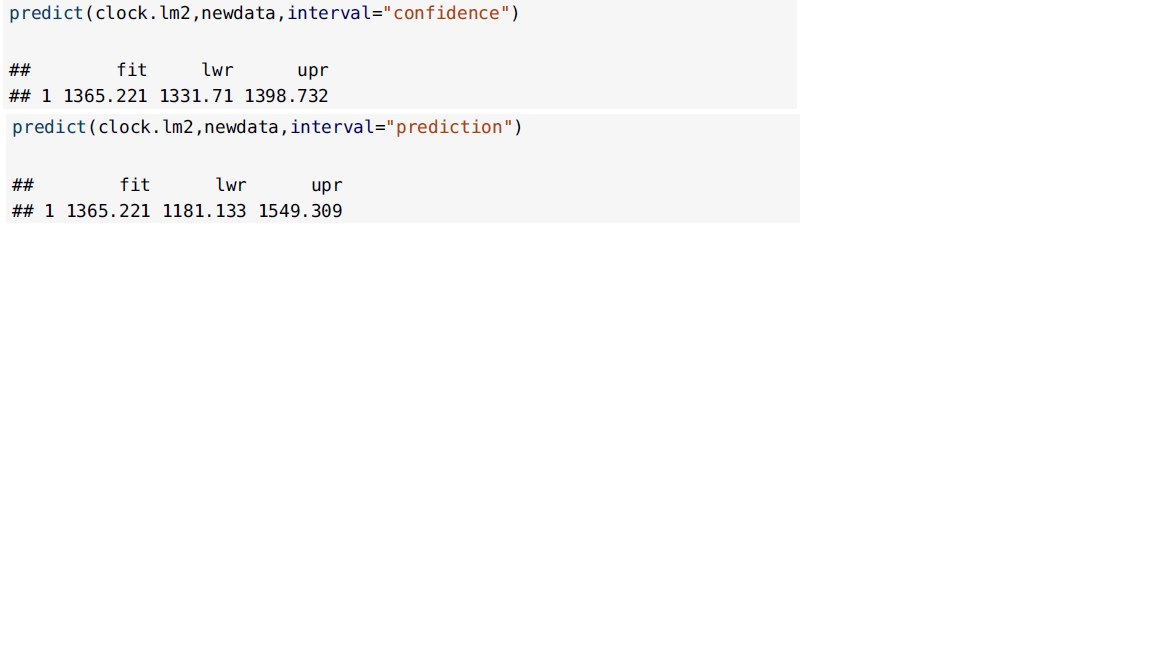Click the lwr header in the first output
The width and height of the screenshot is (1152, 648).
pyautogui.click(x=217, y=71)
